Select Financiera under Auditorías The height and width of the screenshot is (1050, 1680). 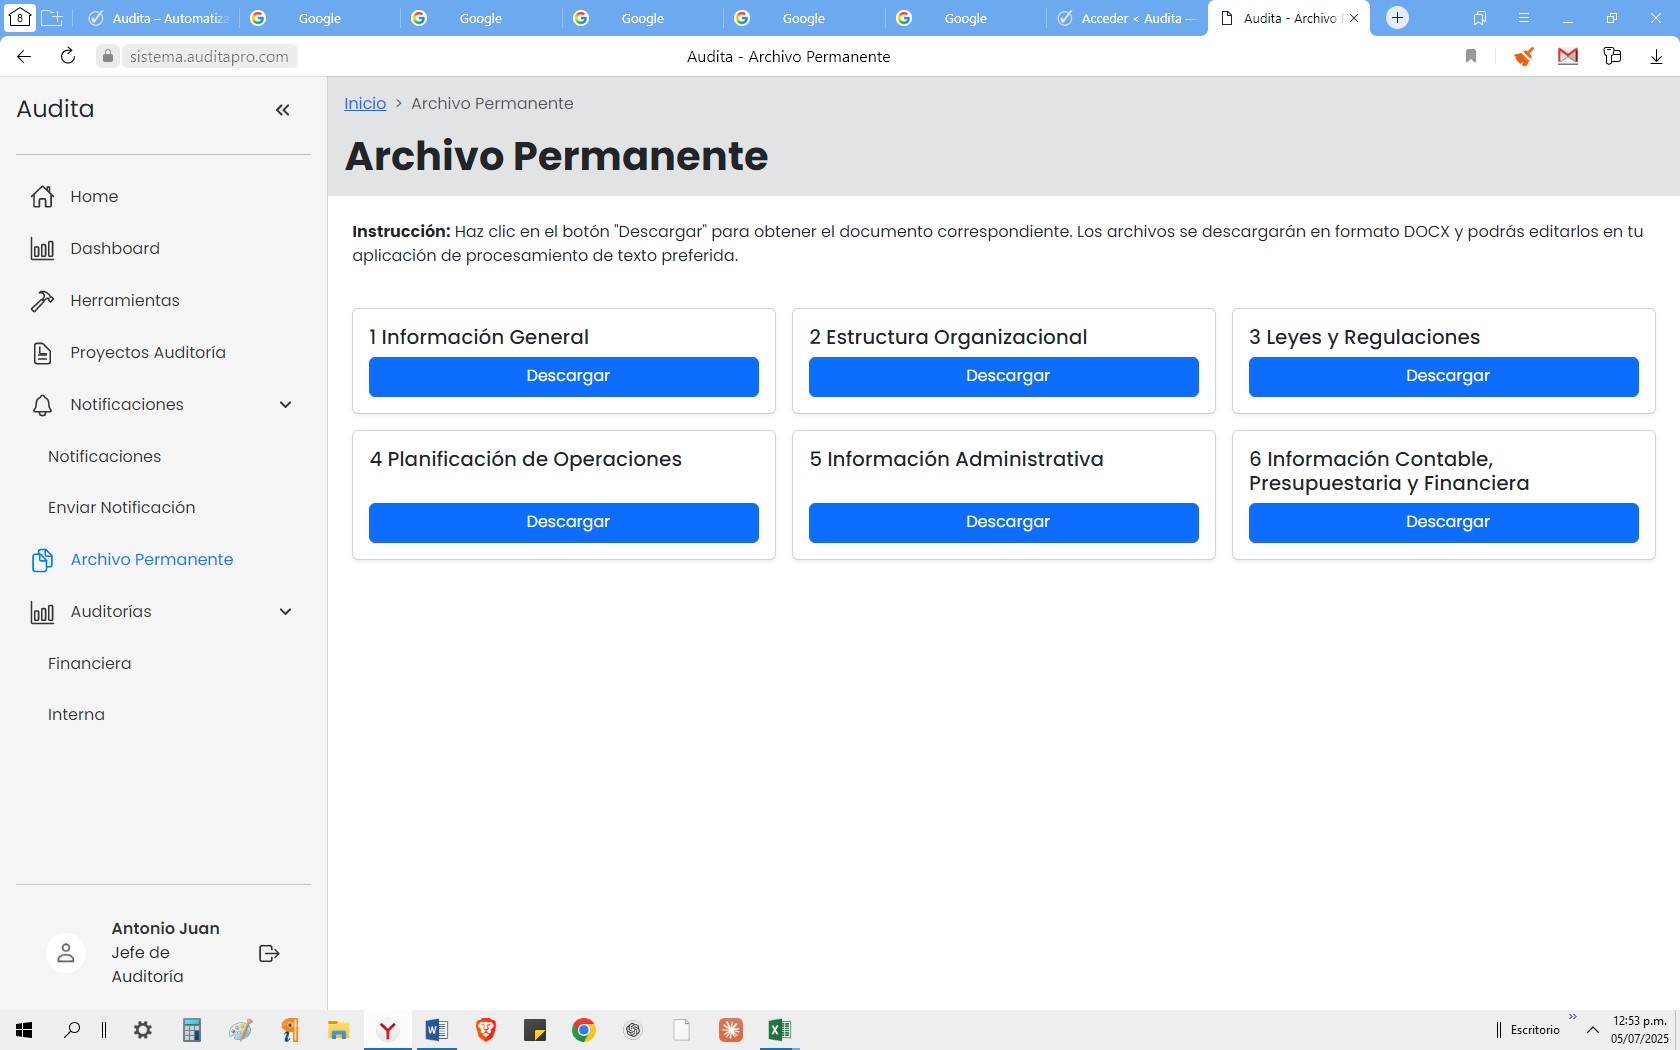pos(89,664)
